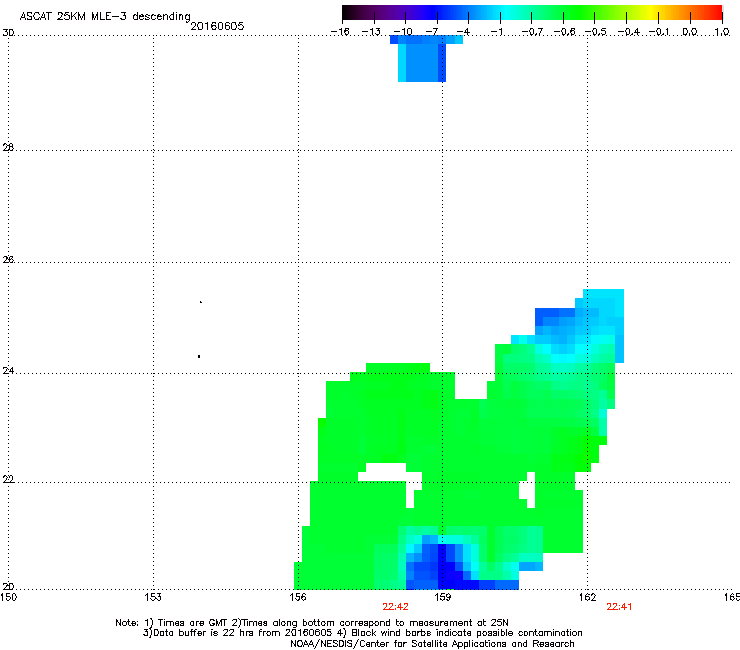Image resolution: width=740 pixels, height=650 pixels.
Task: Click the longitude label 159
Action: click(443, 597)
